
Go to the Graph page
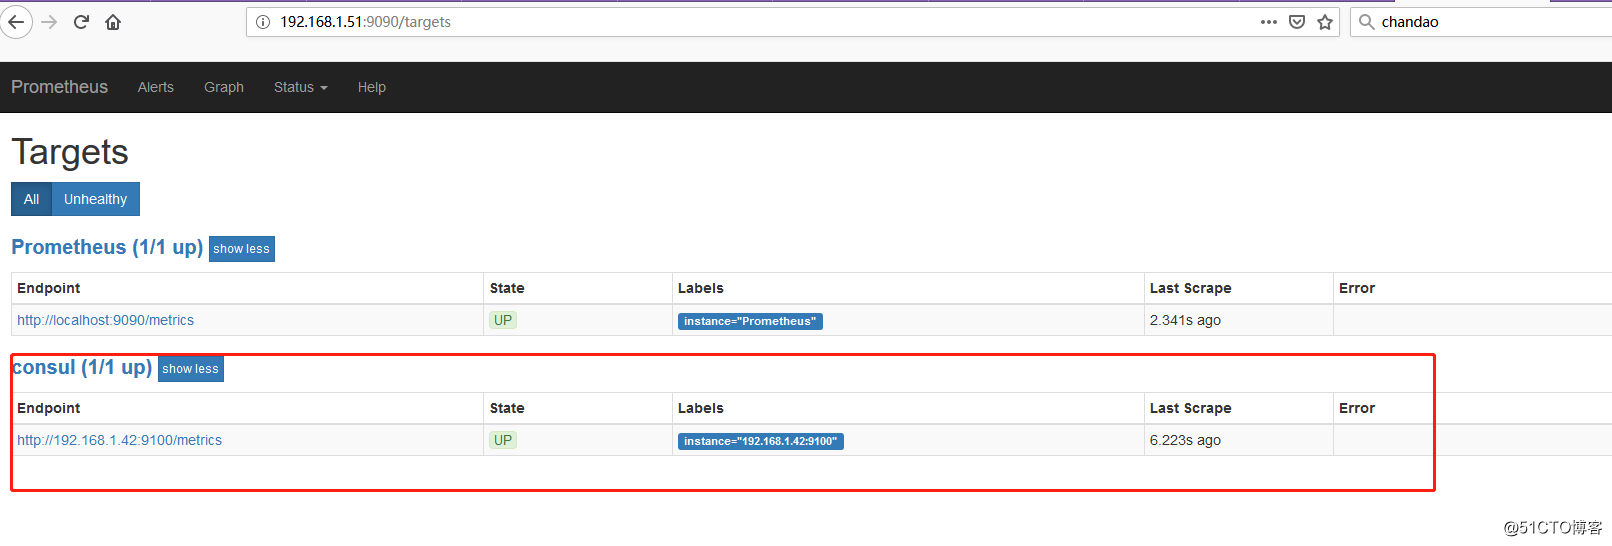[224, 87]
